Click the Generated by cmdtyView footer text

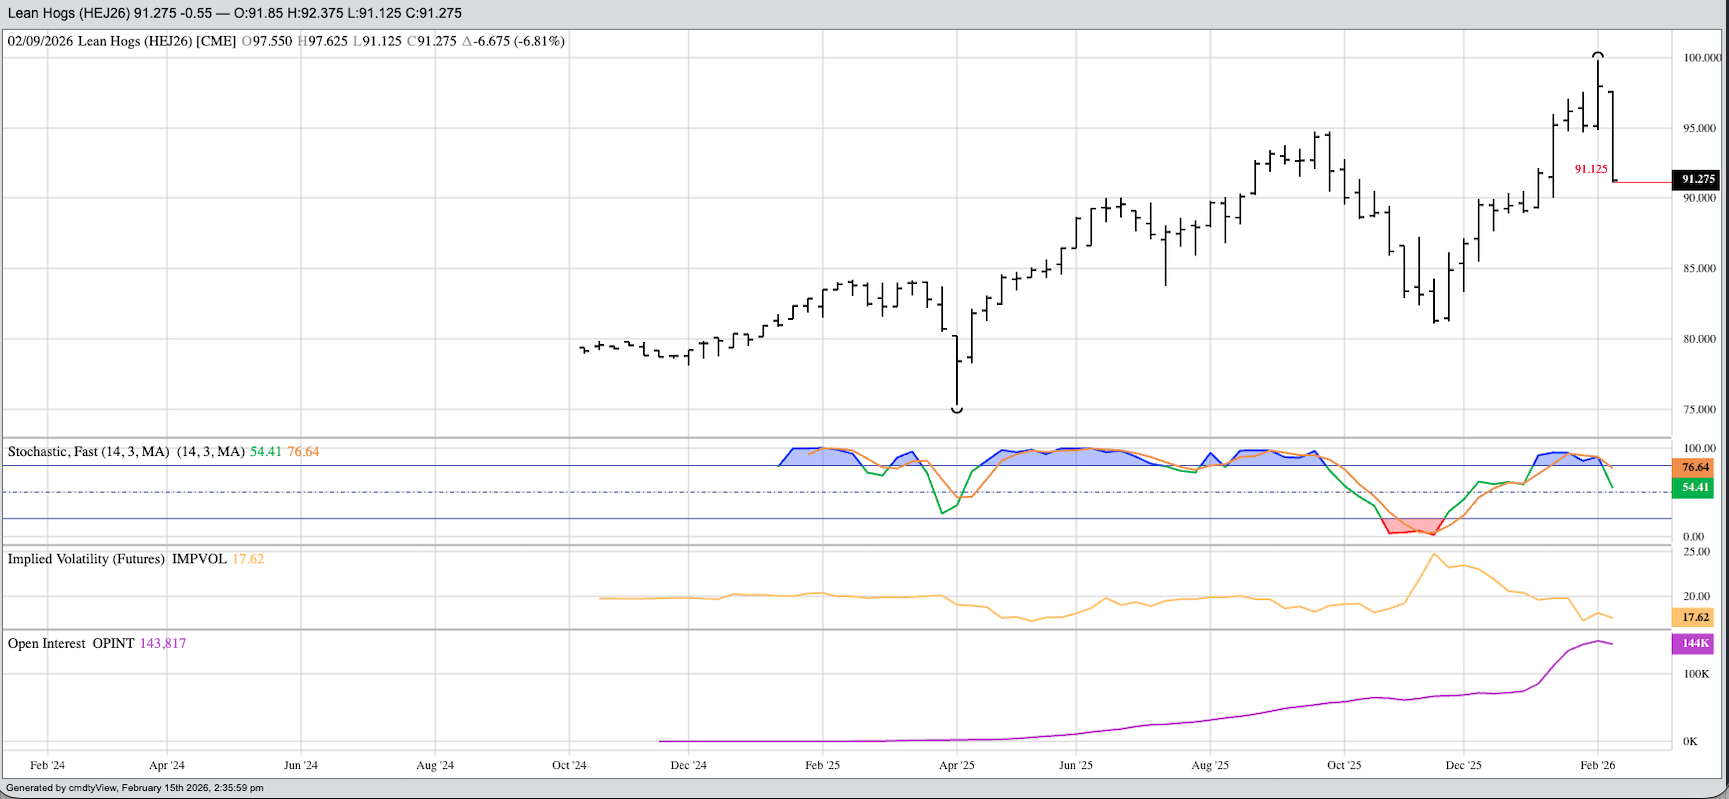(x=135, y=788)
